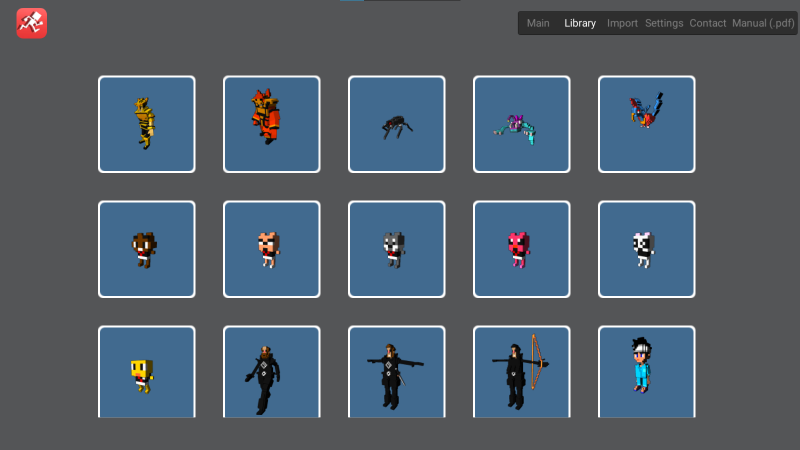The image size is (800, 450).
Task: Pick the brown bear chibi character
Action: coord(146,249)
